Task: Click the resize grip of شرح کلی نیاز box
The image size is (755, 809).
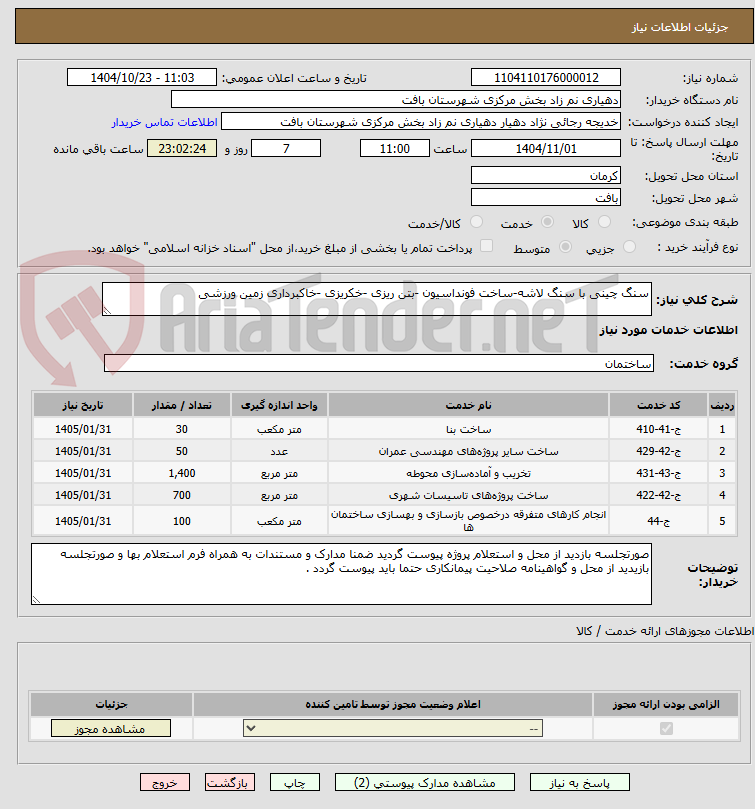Action: [x=107, y=311]
